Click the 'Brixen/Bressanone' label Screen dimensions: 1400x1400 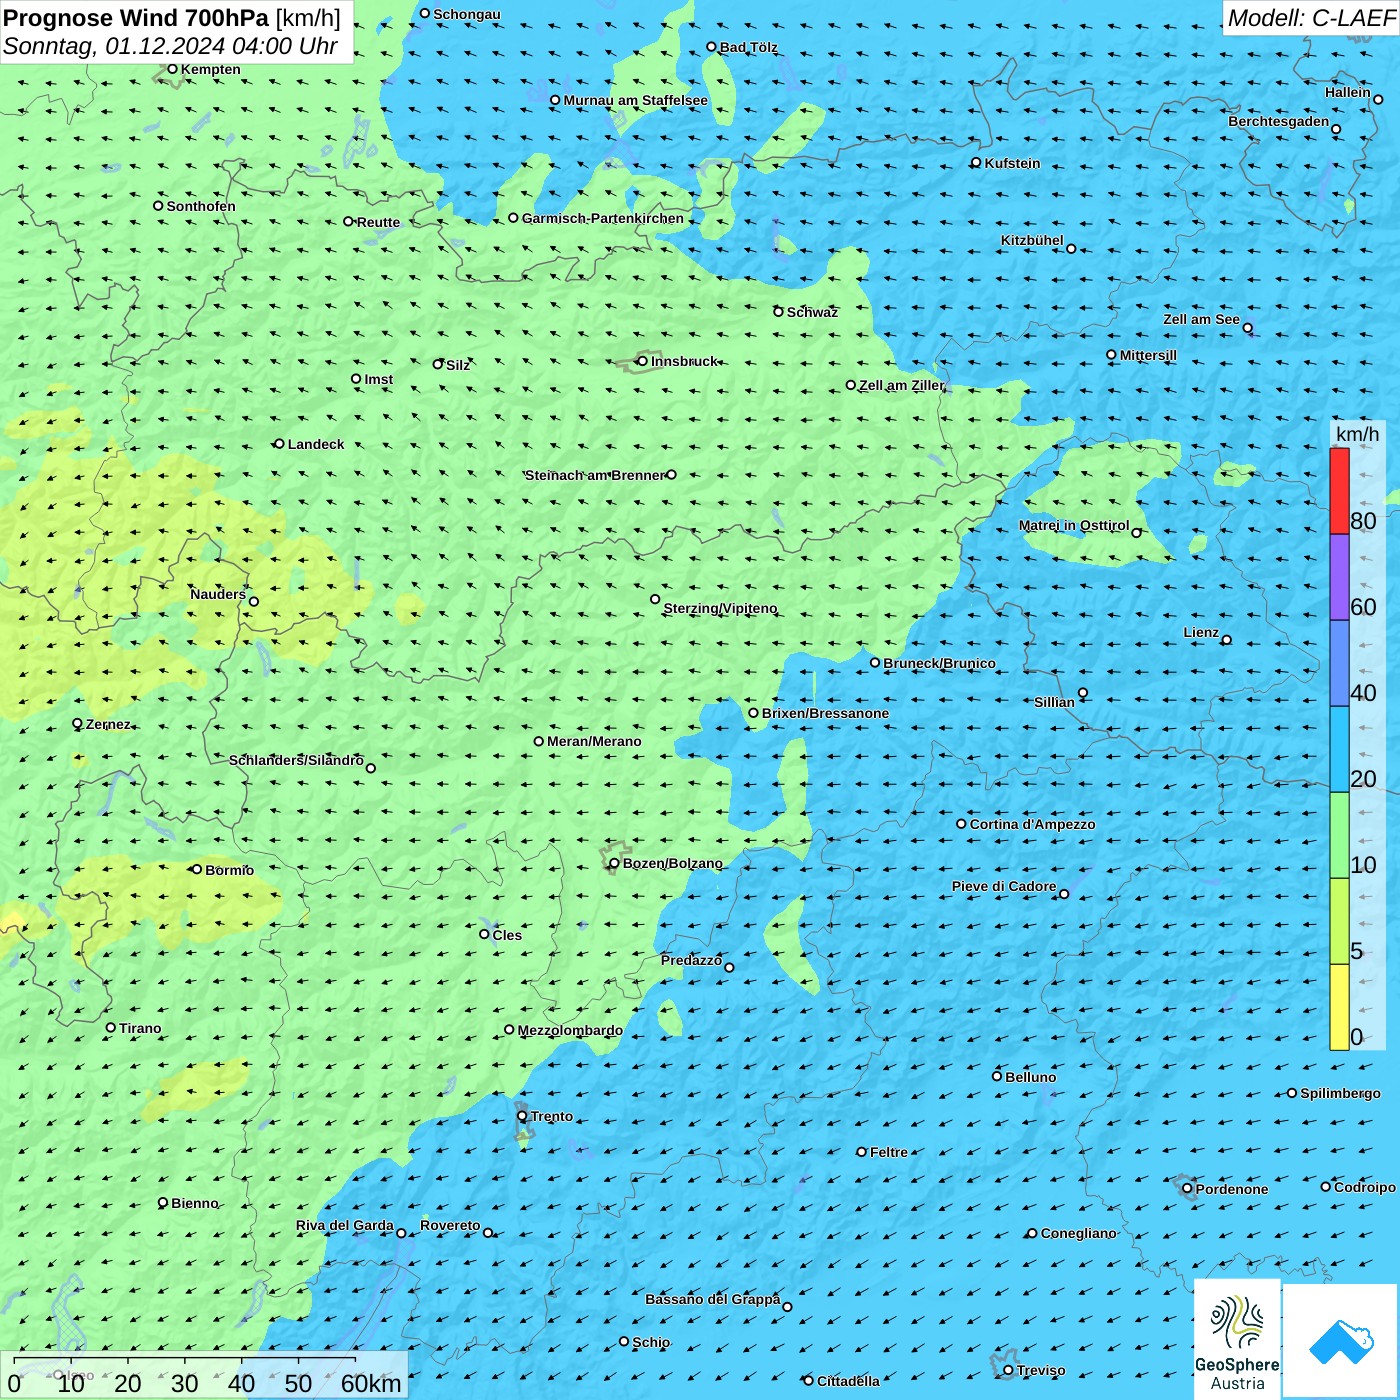825,713
